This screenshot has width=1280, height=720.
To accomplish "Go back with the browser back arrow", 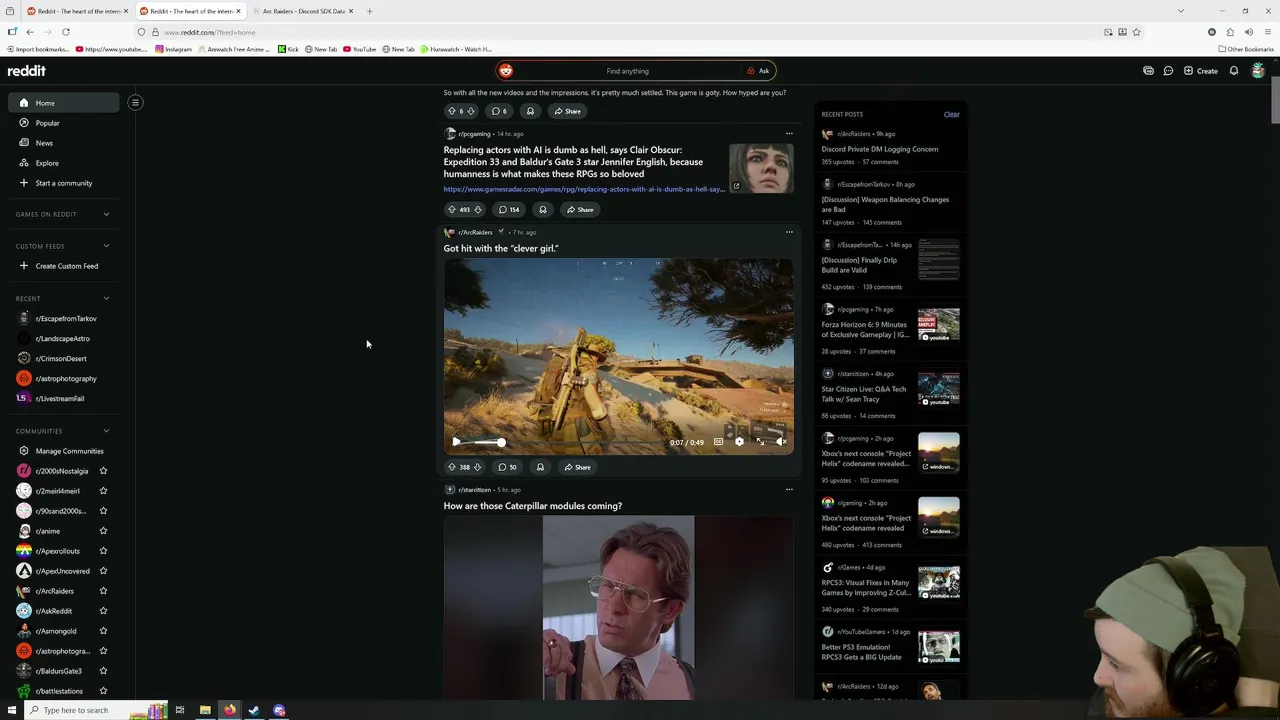I will coord(30,32).
